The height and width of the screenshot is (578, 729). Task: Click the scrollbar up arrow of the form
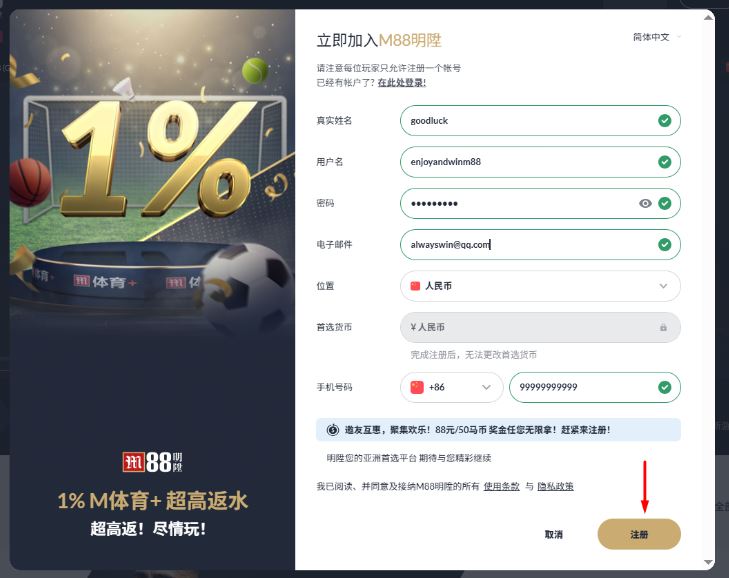pyautogui.click(x=708, y=18)
